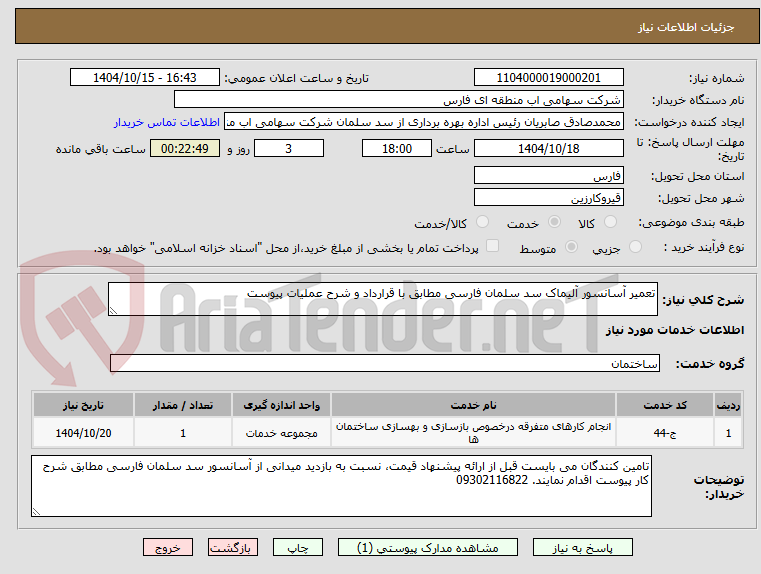Click service code cell ج-44
761x574 pixels.
664,433
